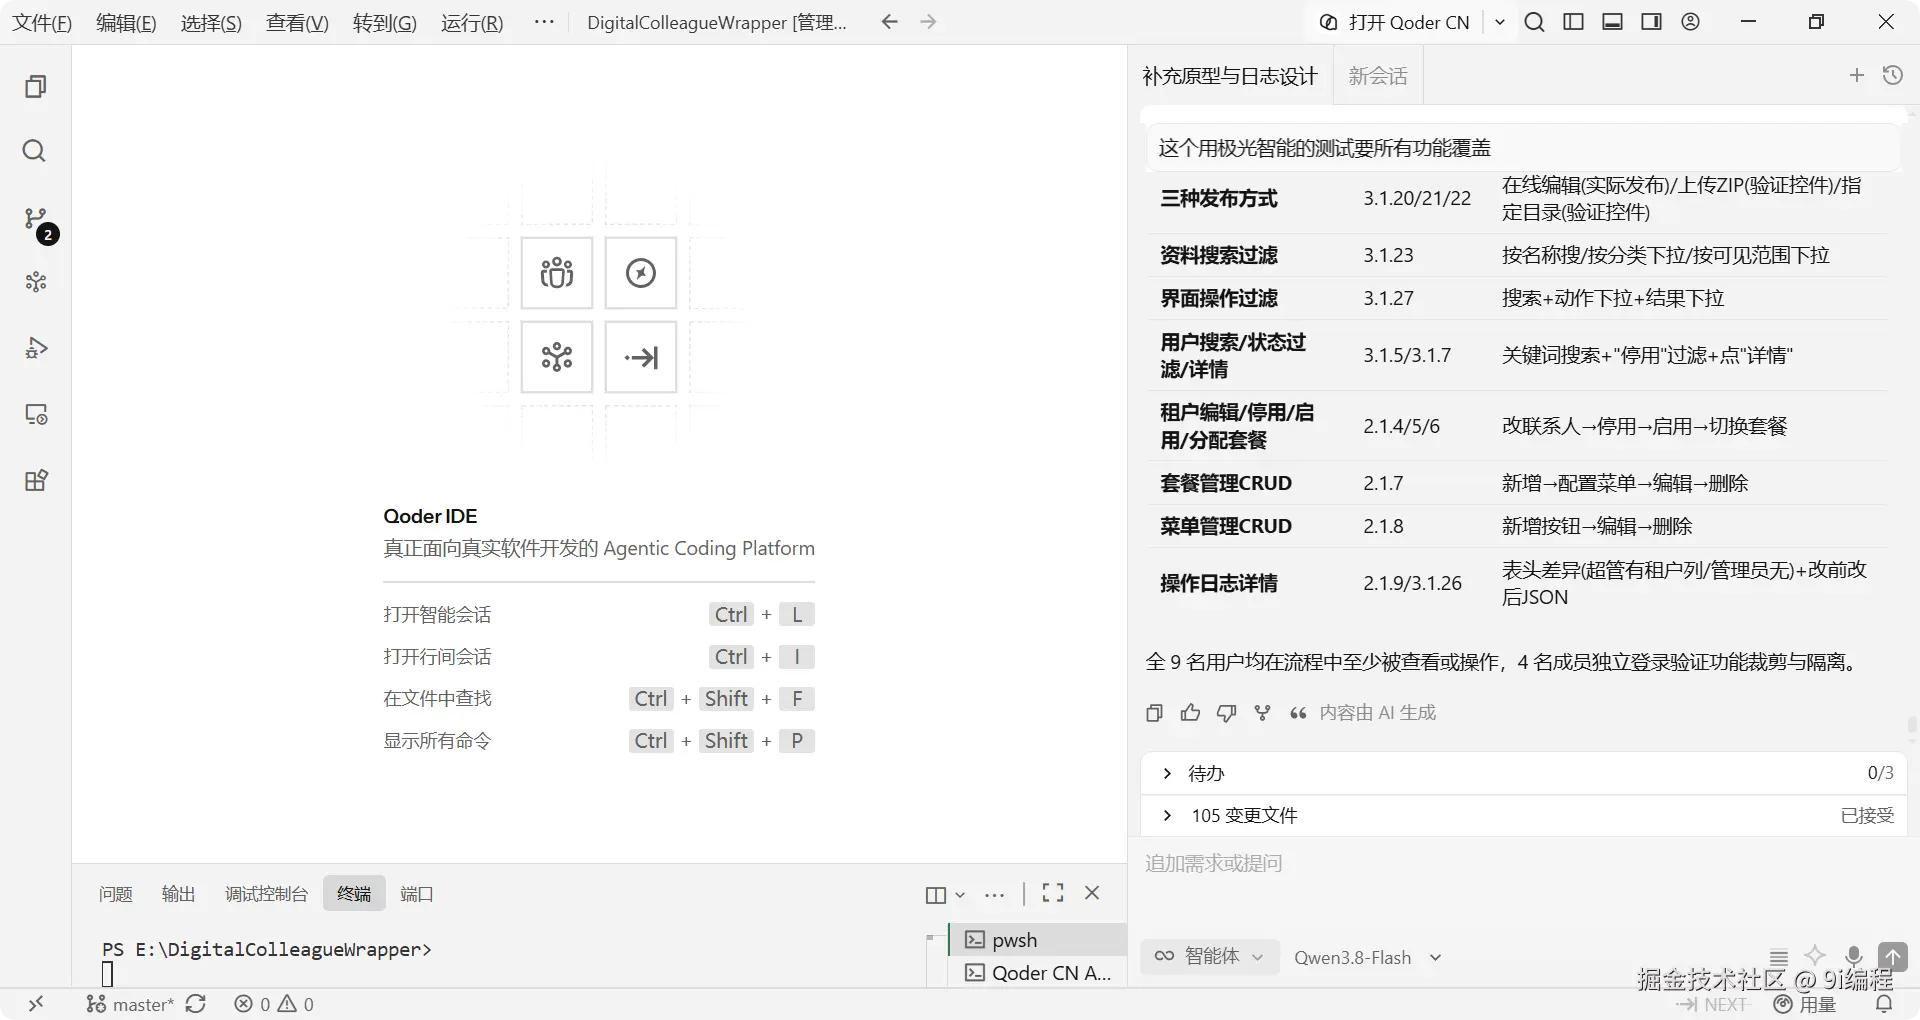Image resolution: width=1920 pixels, height=1020 pixels.
Task: Give the response a thumbs down
Action: (1226, 713)
